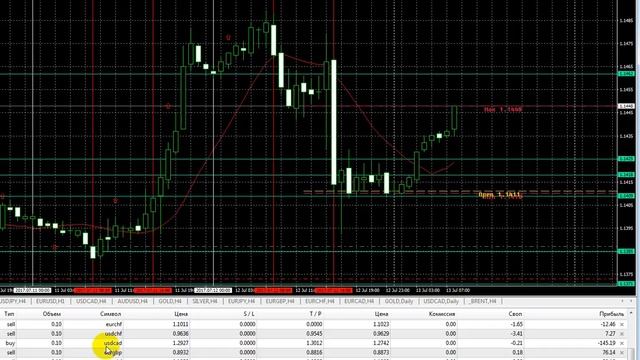Image resolution: width=640 pixels, height=360 pixels.
Task: Select the orange Open 1.1411 order line label
Action: (500, 195)
